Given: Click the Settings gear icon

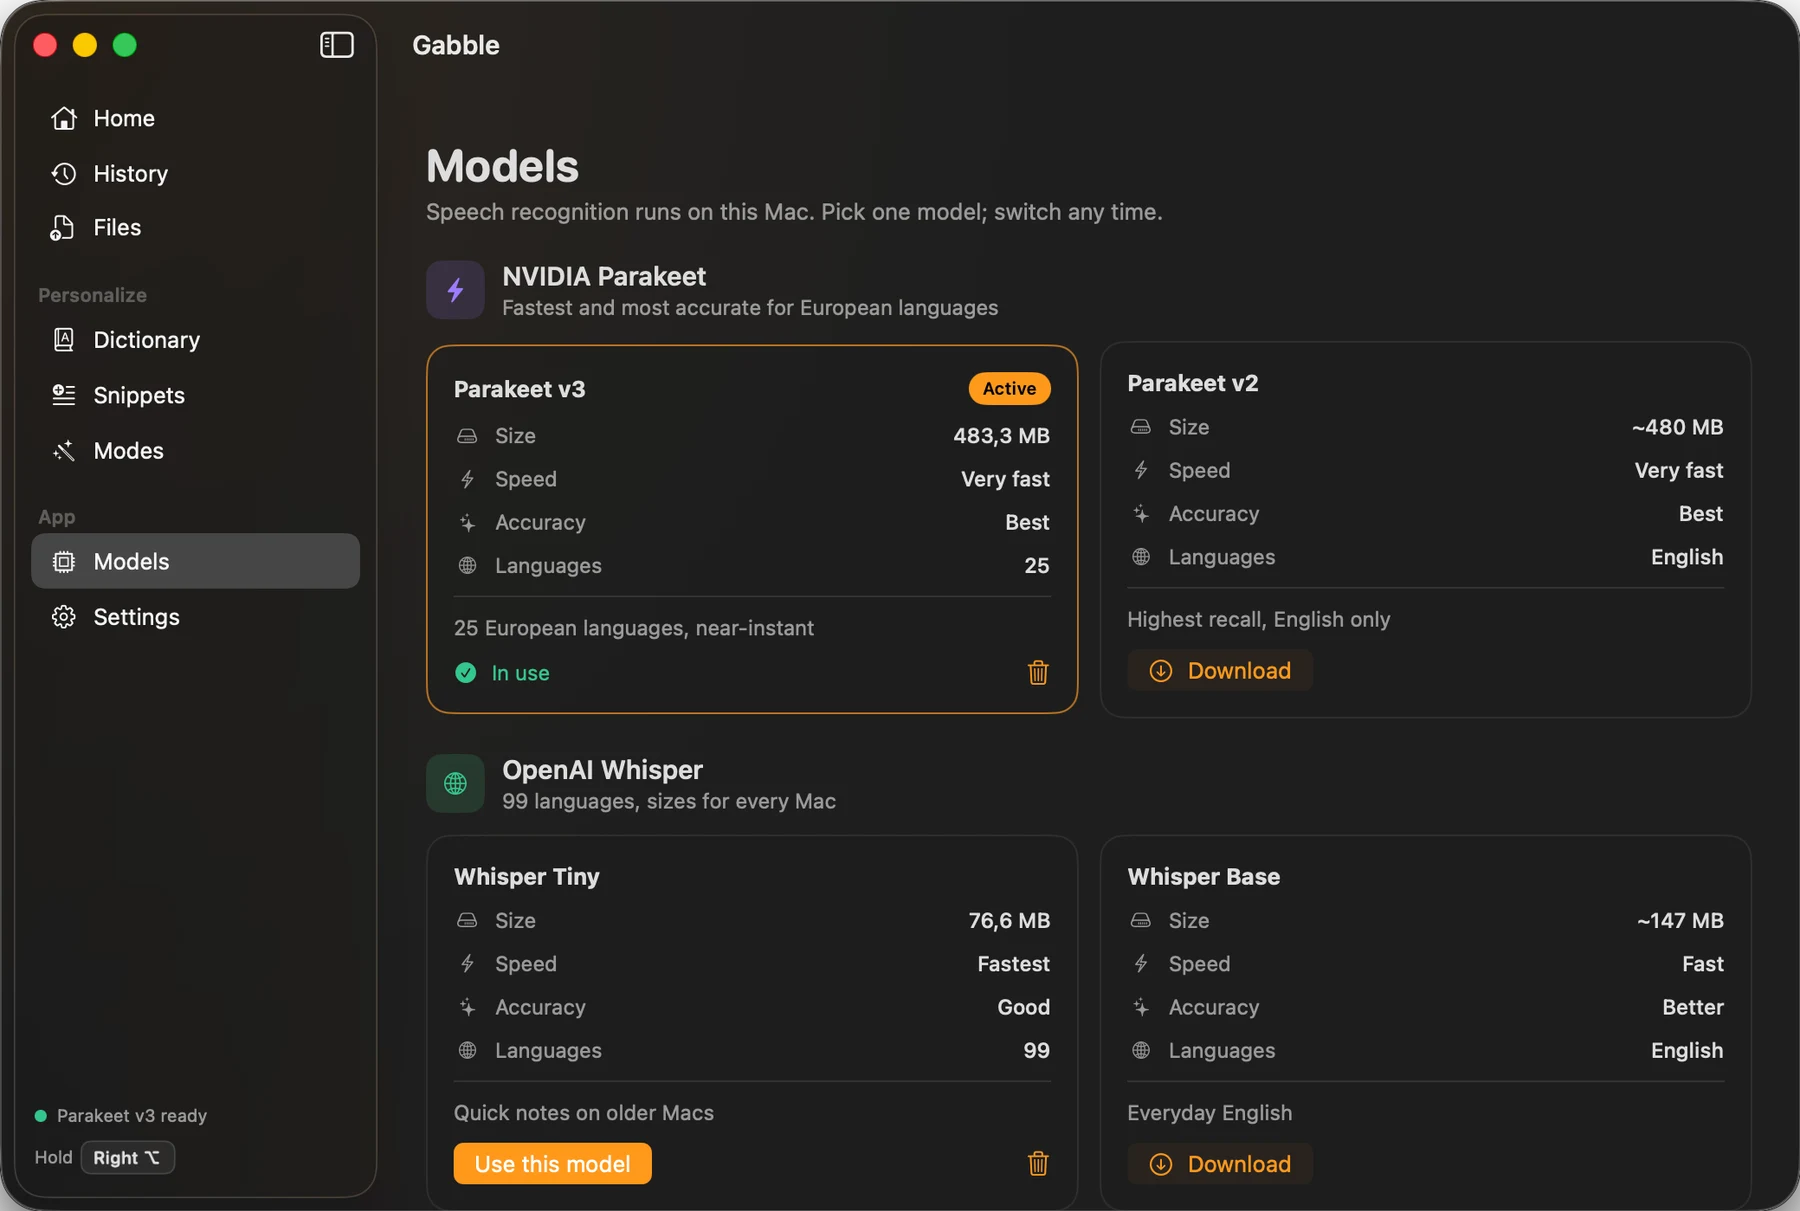Looking at the screenshot, I should pos(64,617).
